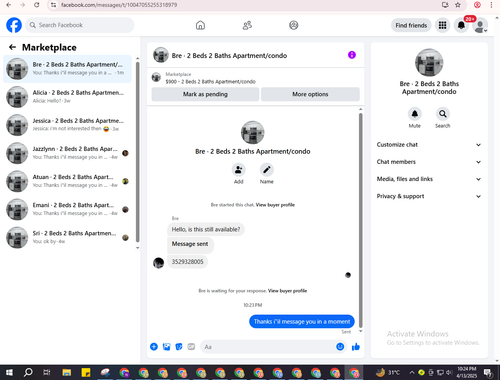Viewport: 500px width, 380px height.
Task: Open Task View on the taskbar
Action: point(47,372)
